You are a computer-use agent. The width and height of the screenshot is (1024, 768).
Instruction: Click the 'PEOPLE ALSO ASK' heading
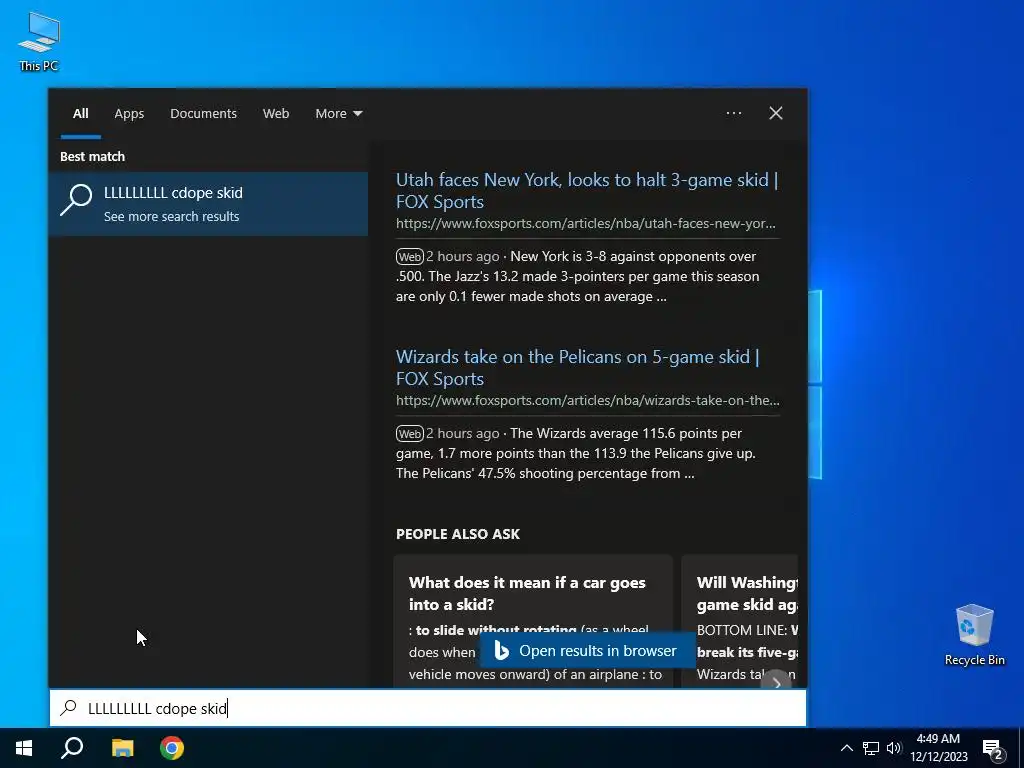tap(458, 534)
